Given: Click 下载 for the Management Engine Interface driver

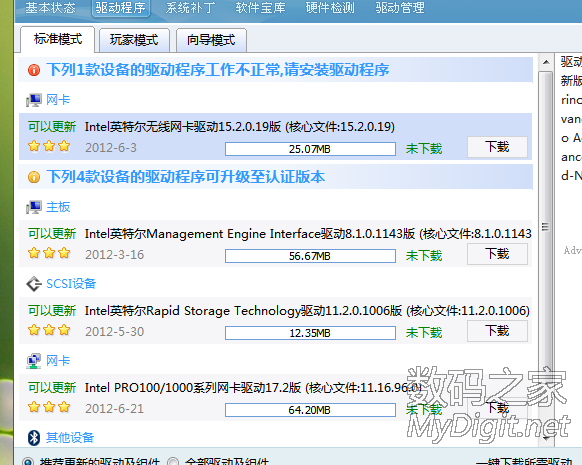Looking at the screenshot, I should (x=497, y=254).
